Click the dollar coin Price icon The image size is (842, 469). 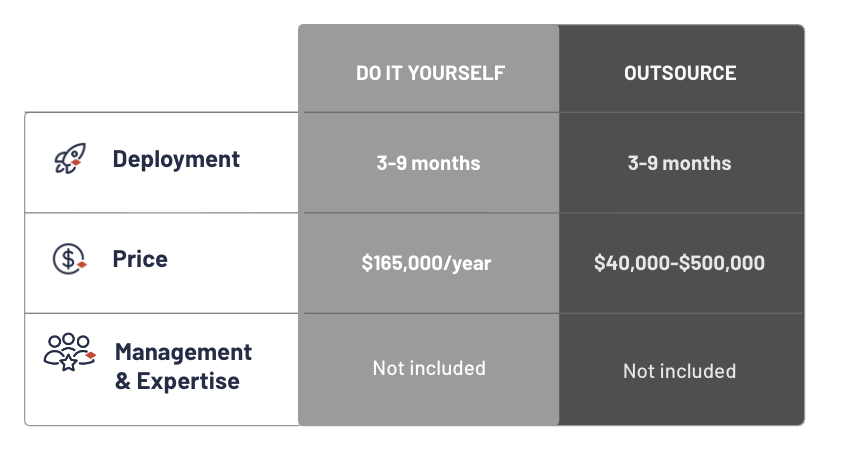click(70, 259)
